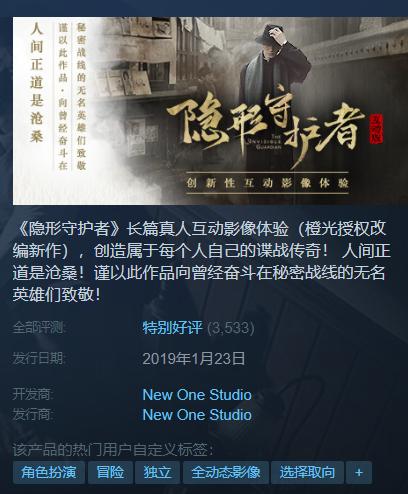Click the gold 隐形守护者 title logo
Screen dimensions: 408x494
265,128
